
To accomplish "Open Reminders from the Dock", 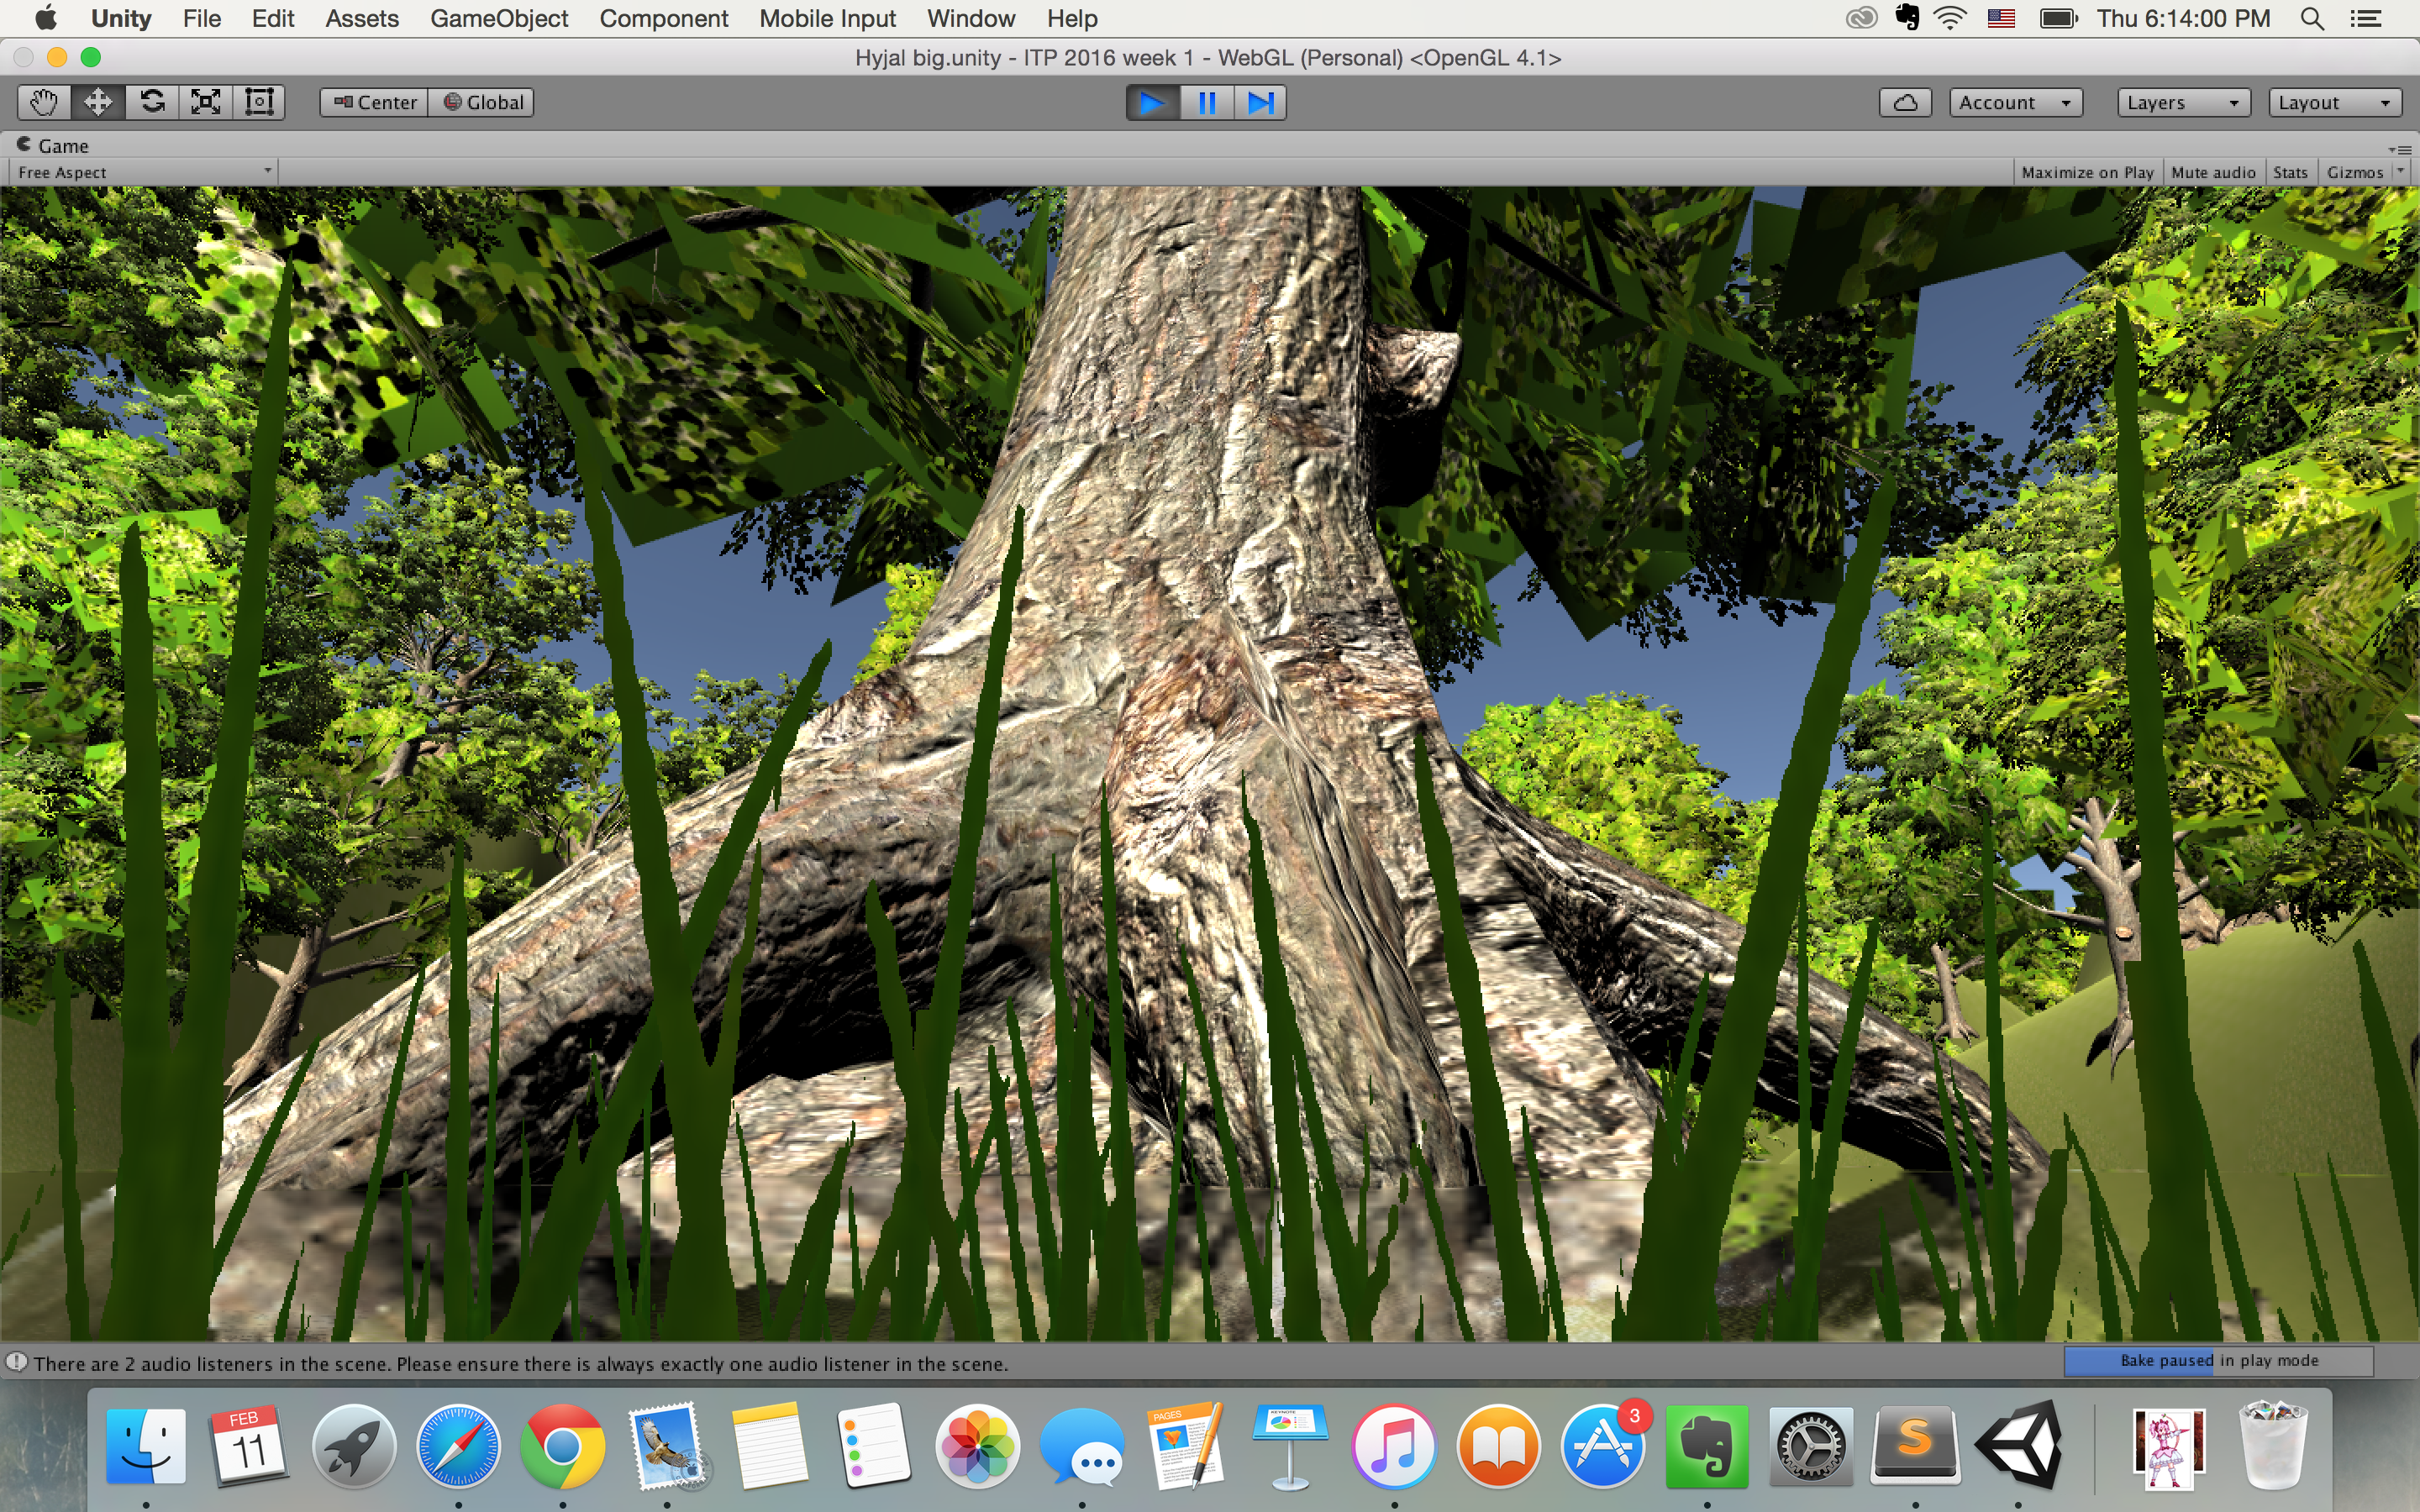I will (x=874, y=1446).
